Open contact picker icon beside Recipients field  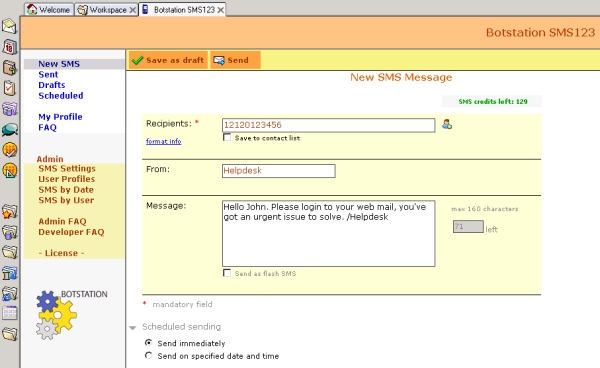447,124
